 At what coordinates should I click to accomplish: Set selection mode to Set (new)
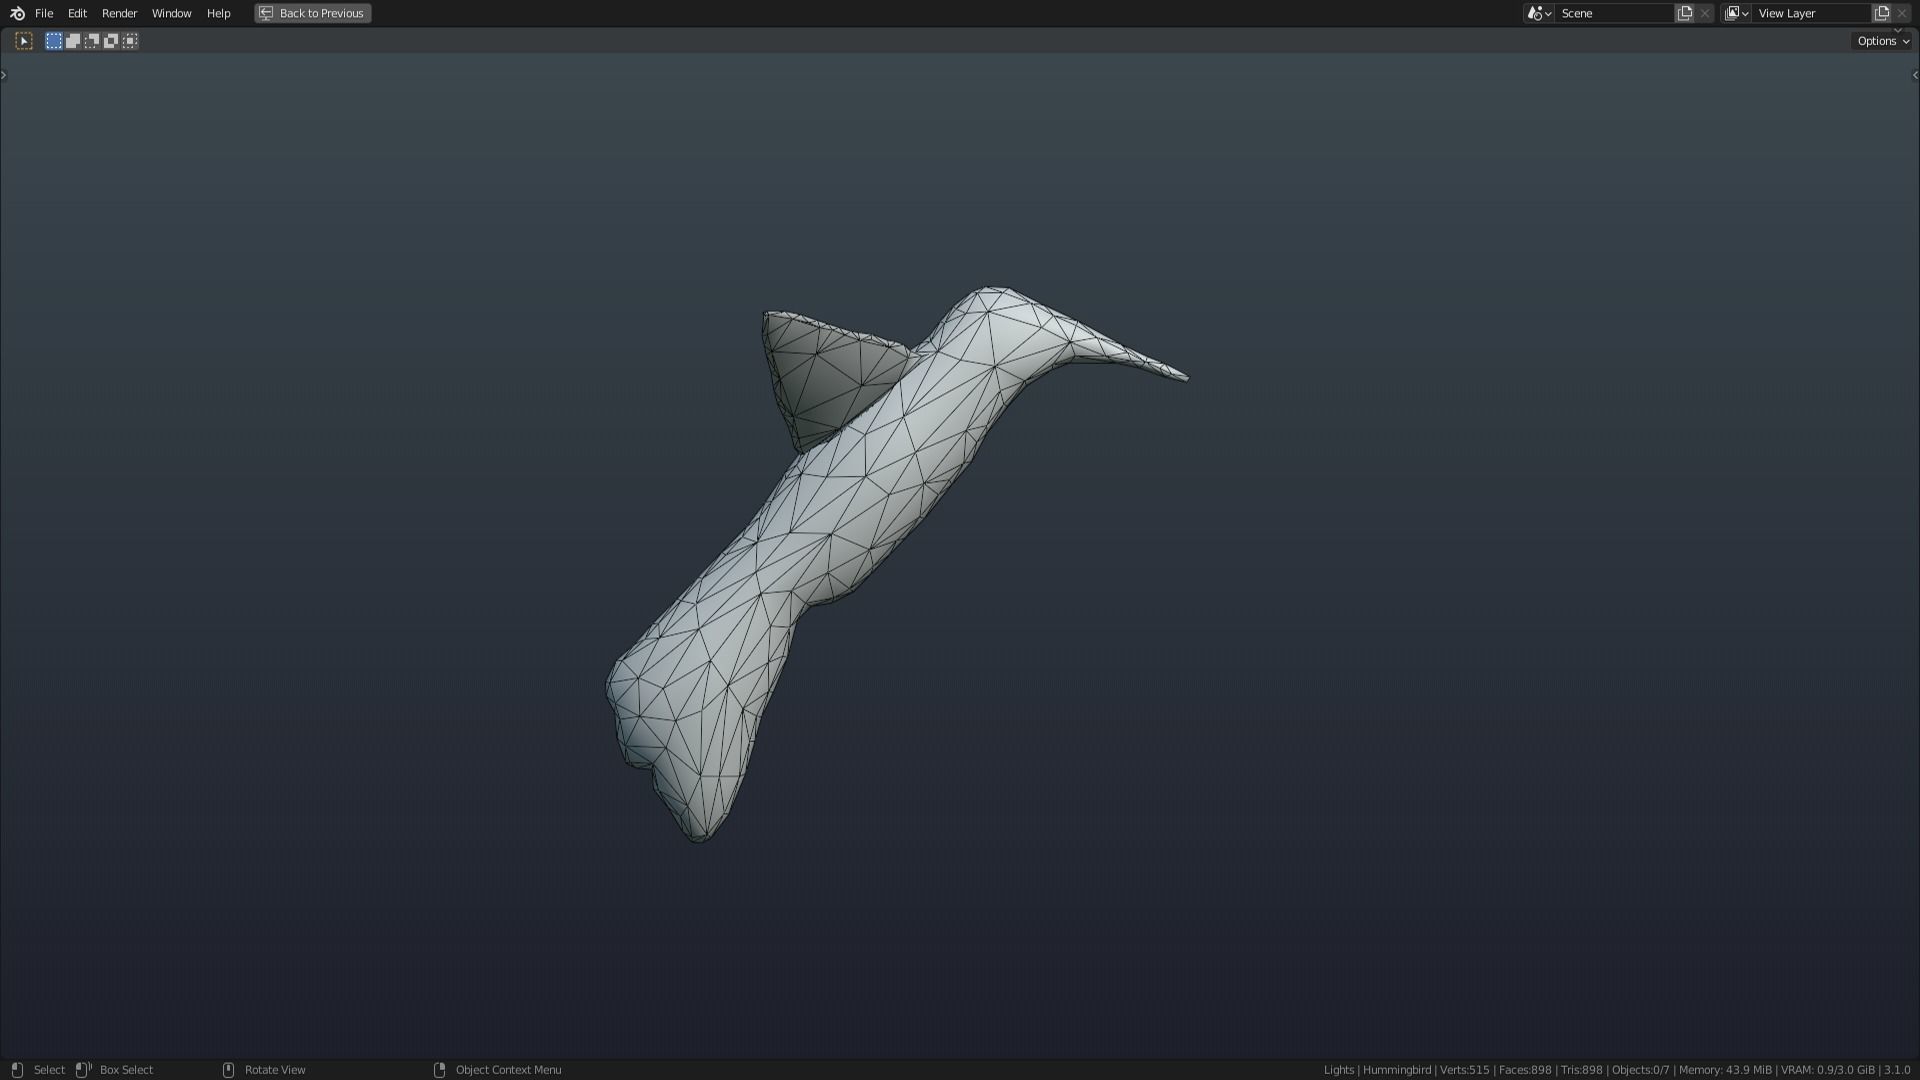[x=54, y=41]
